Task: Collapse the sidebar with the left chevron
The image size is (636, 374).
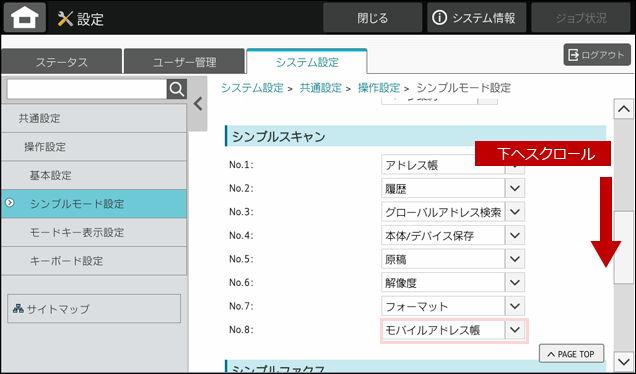Action: [x=198, y=104]
